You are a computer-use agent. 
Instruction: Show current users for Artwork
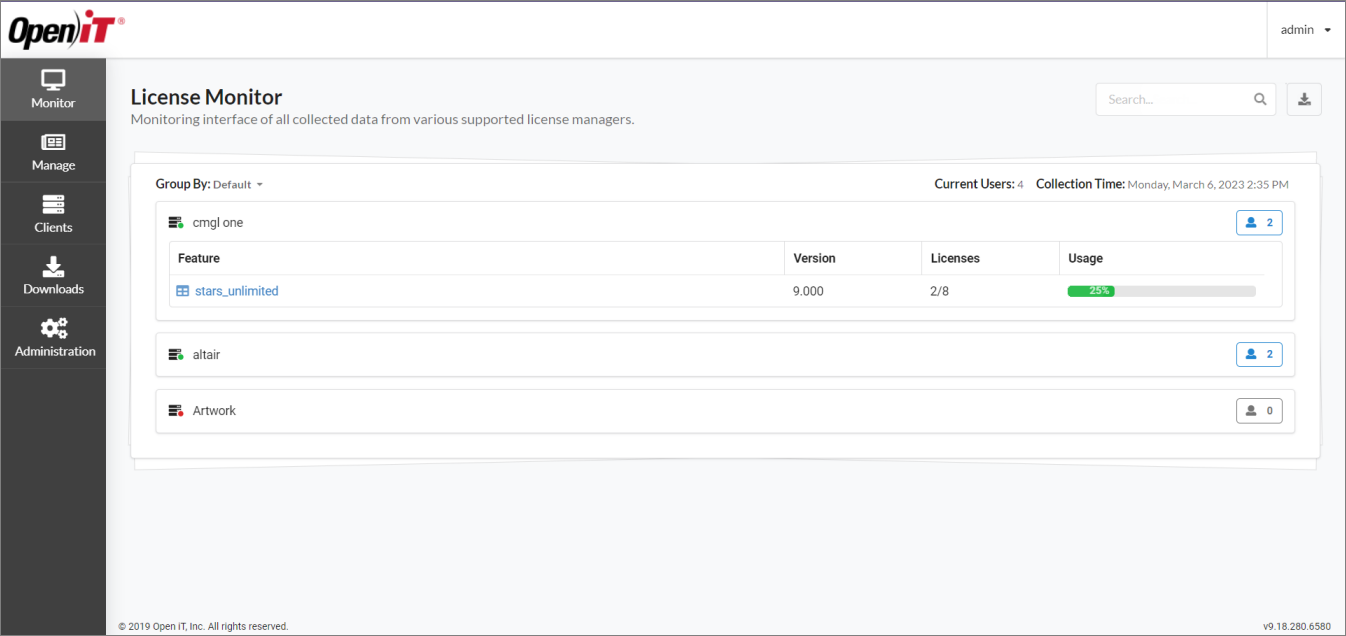[1259, 410]
